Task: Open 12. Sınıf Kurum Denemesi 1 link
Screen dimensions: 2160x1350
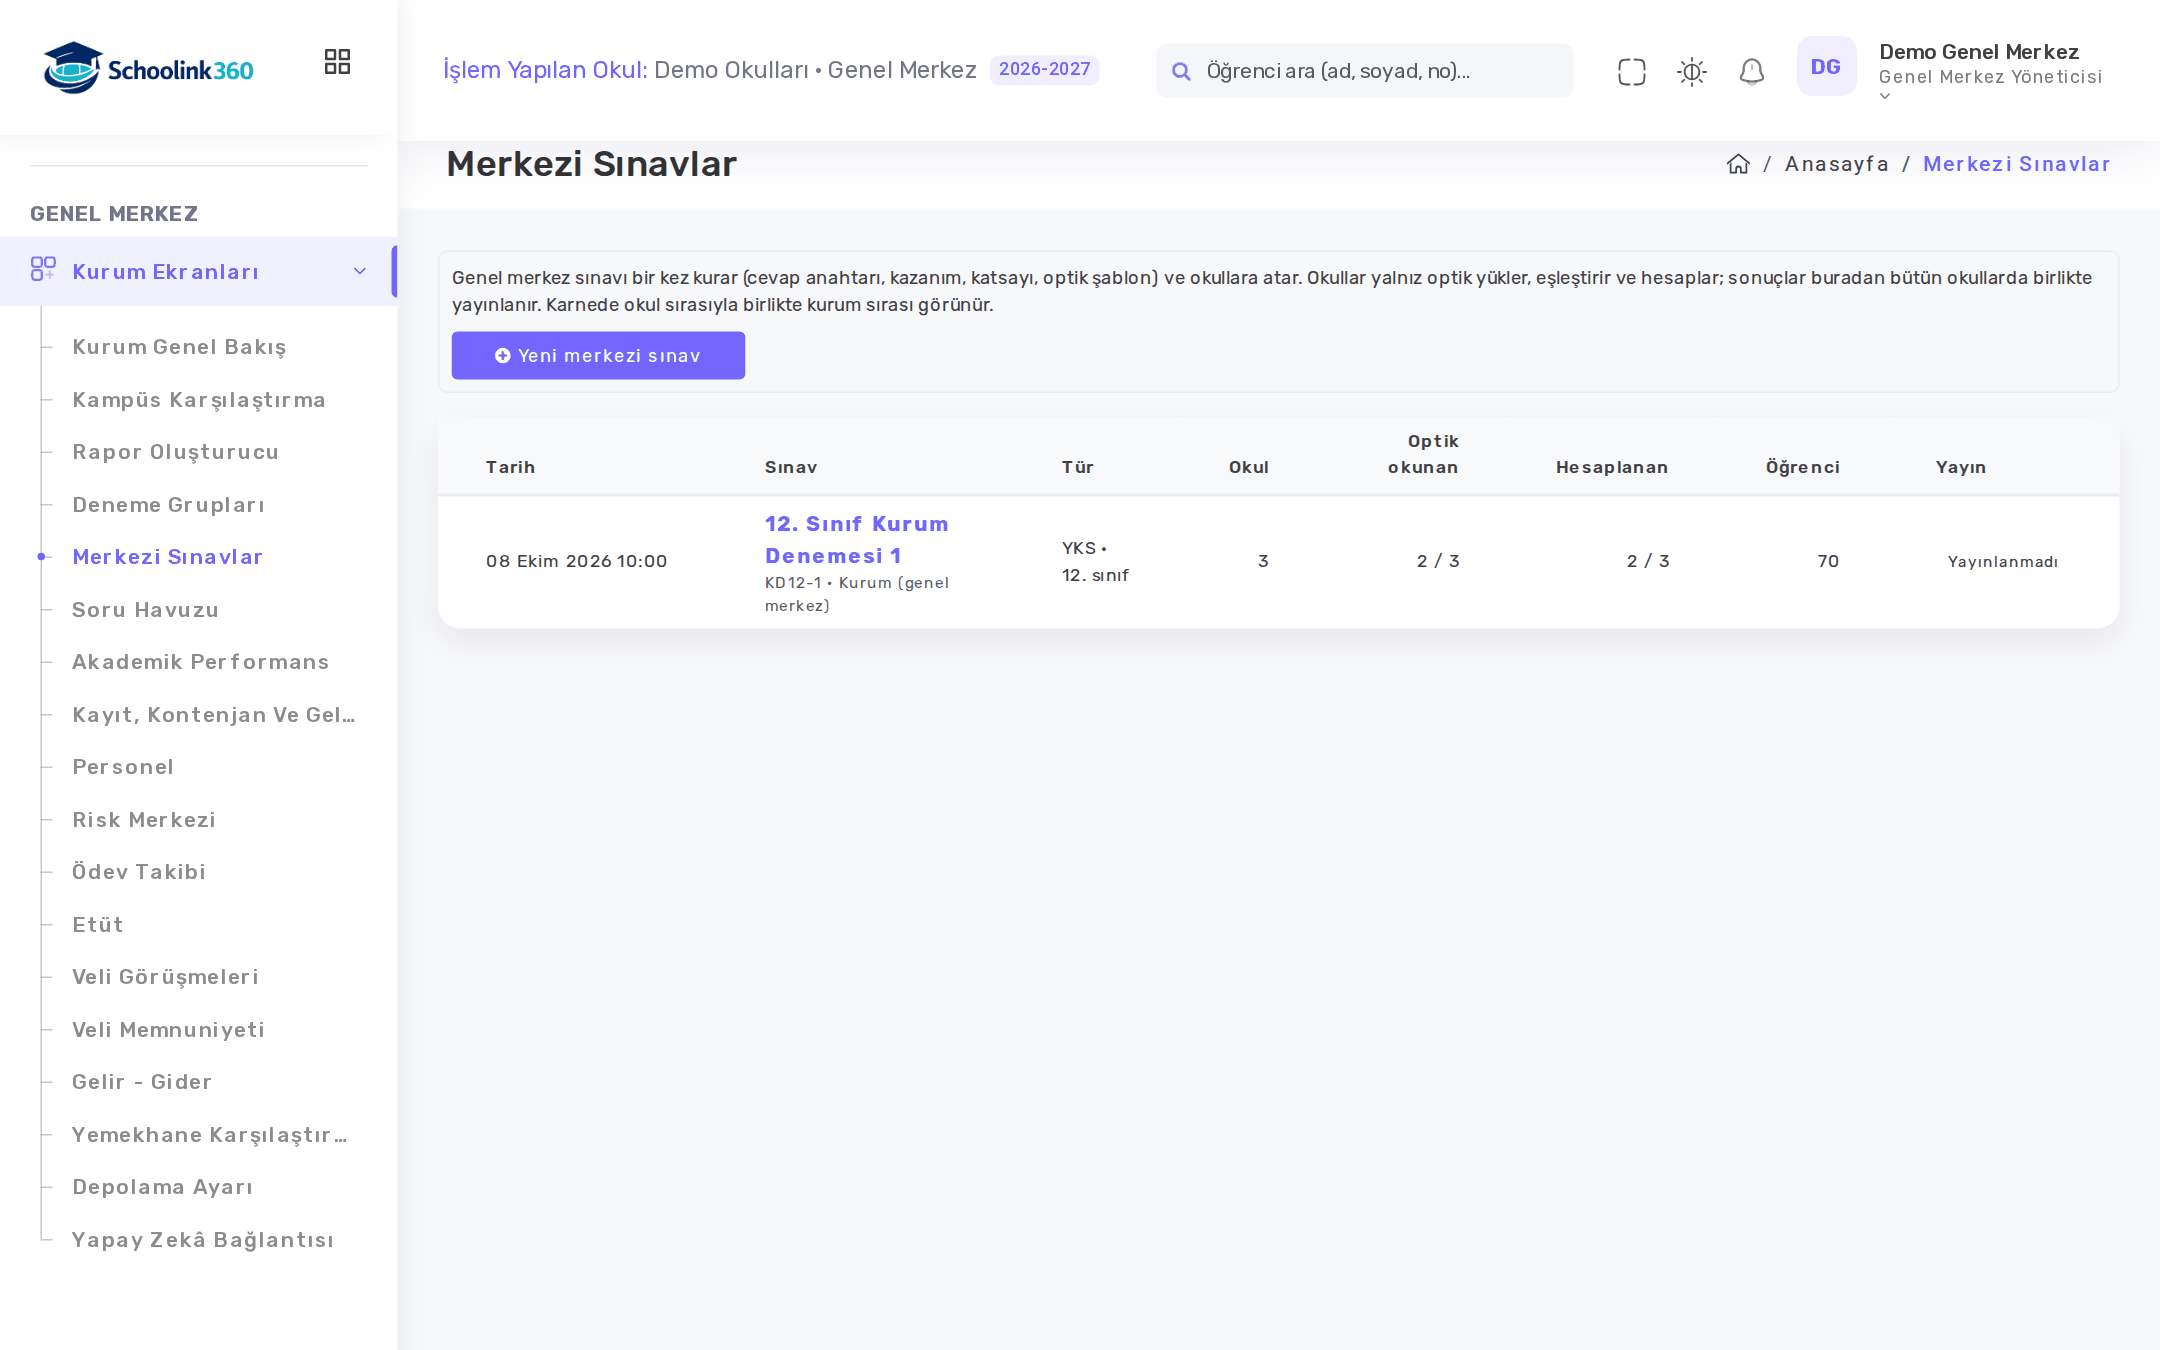Action: coord(857,539)
